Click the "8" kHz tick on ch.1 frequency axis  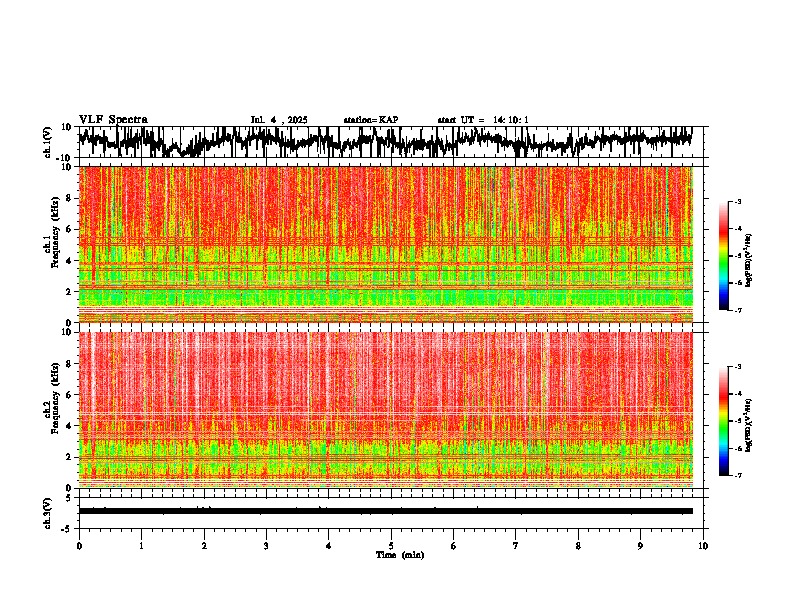(70, 198)
